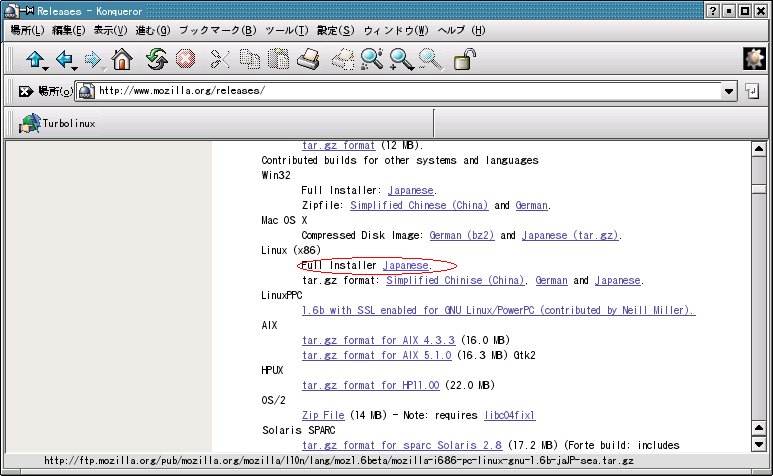Screen dimensions: 773x476
Task: Click the OS/2 Zip File link
Action: coord(323,415)
